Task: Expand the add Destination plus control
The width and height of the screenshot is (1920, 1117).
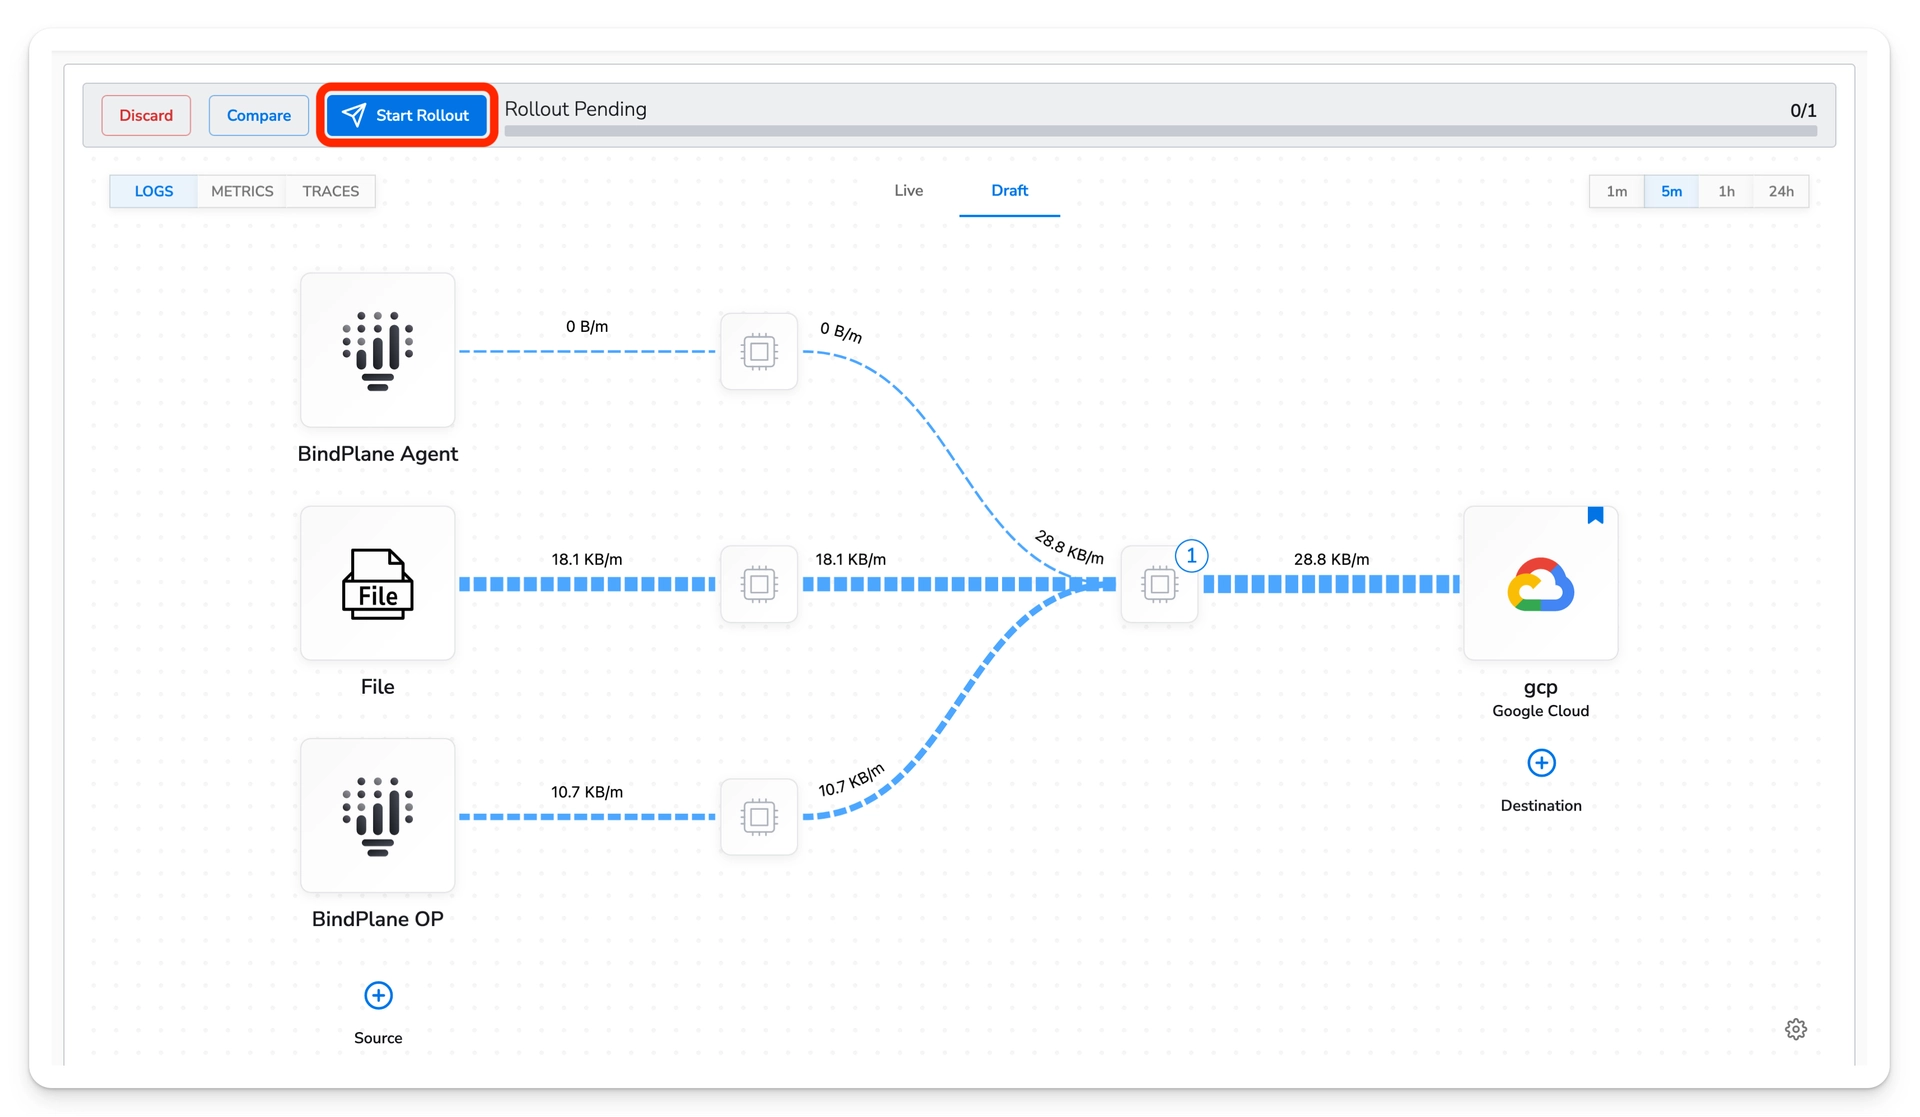Action: point(1541,763)
